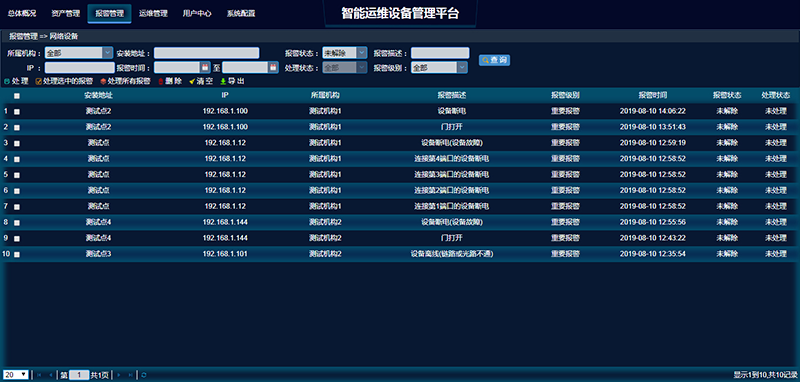Click 处理所有报警 toolbar button
The width and height of the screenshot is (800, 382).
(126, 81)
